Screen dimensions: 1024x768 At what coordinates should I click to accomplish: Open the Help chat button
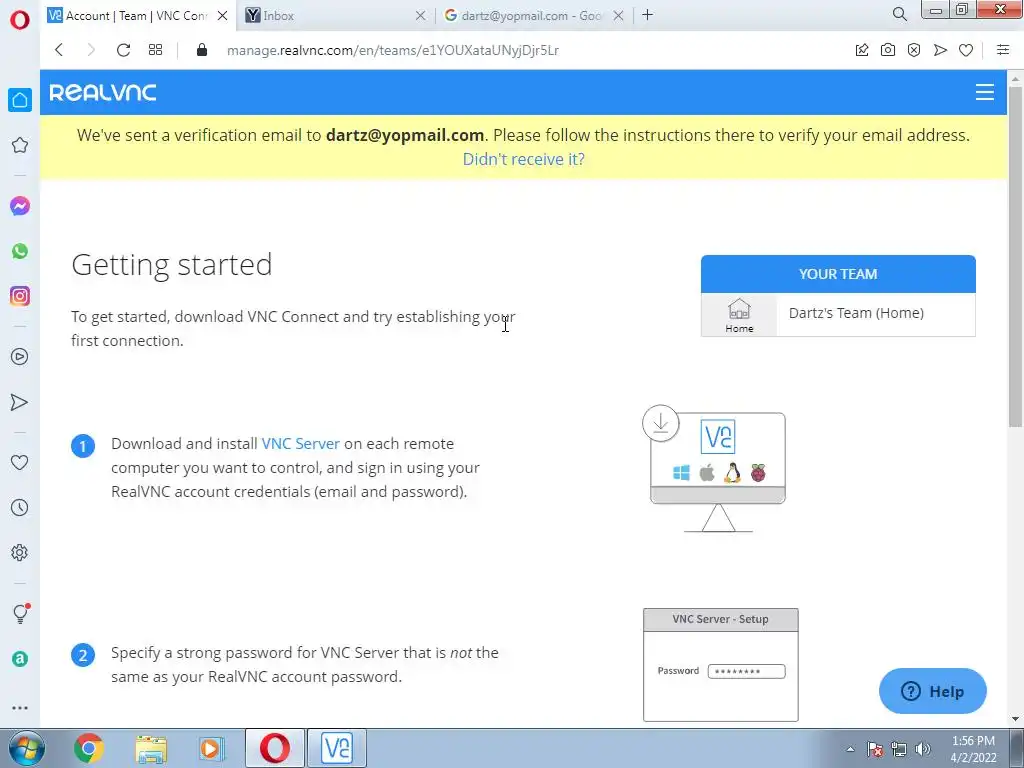pos(933,691)
